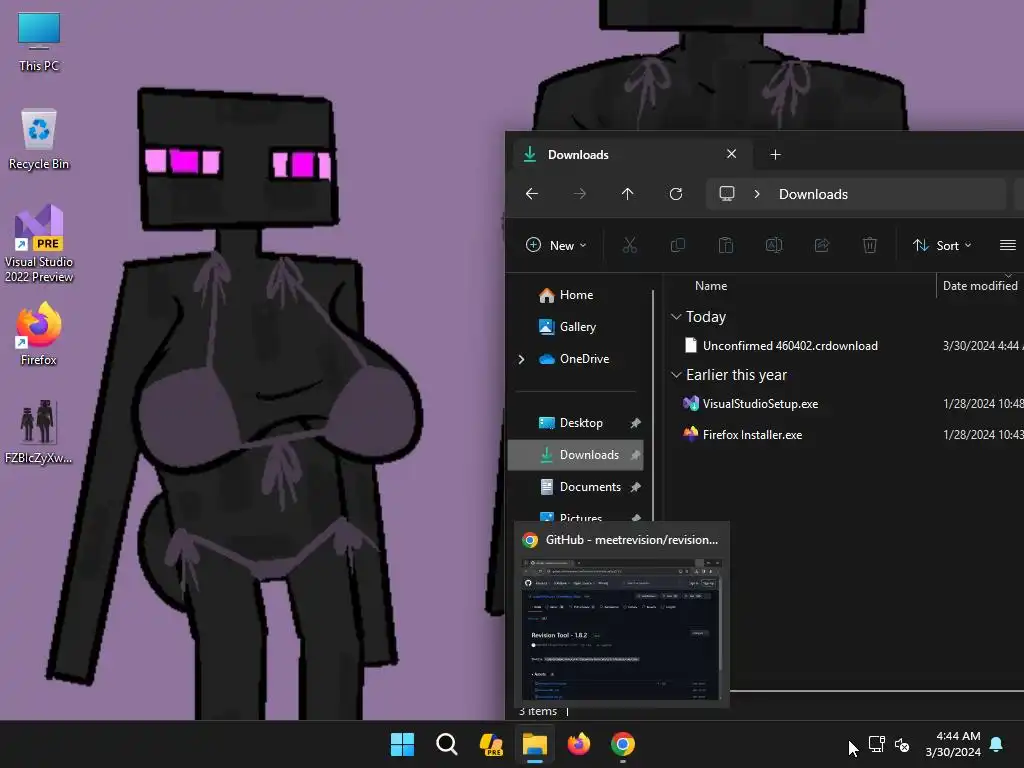The image size is (1024, 768).
Task: Open Desktop quick access folder
Action: click(581, 423)
